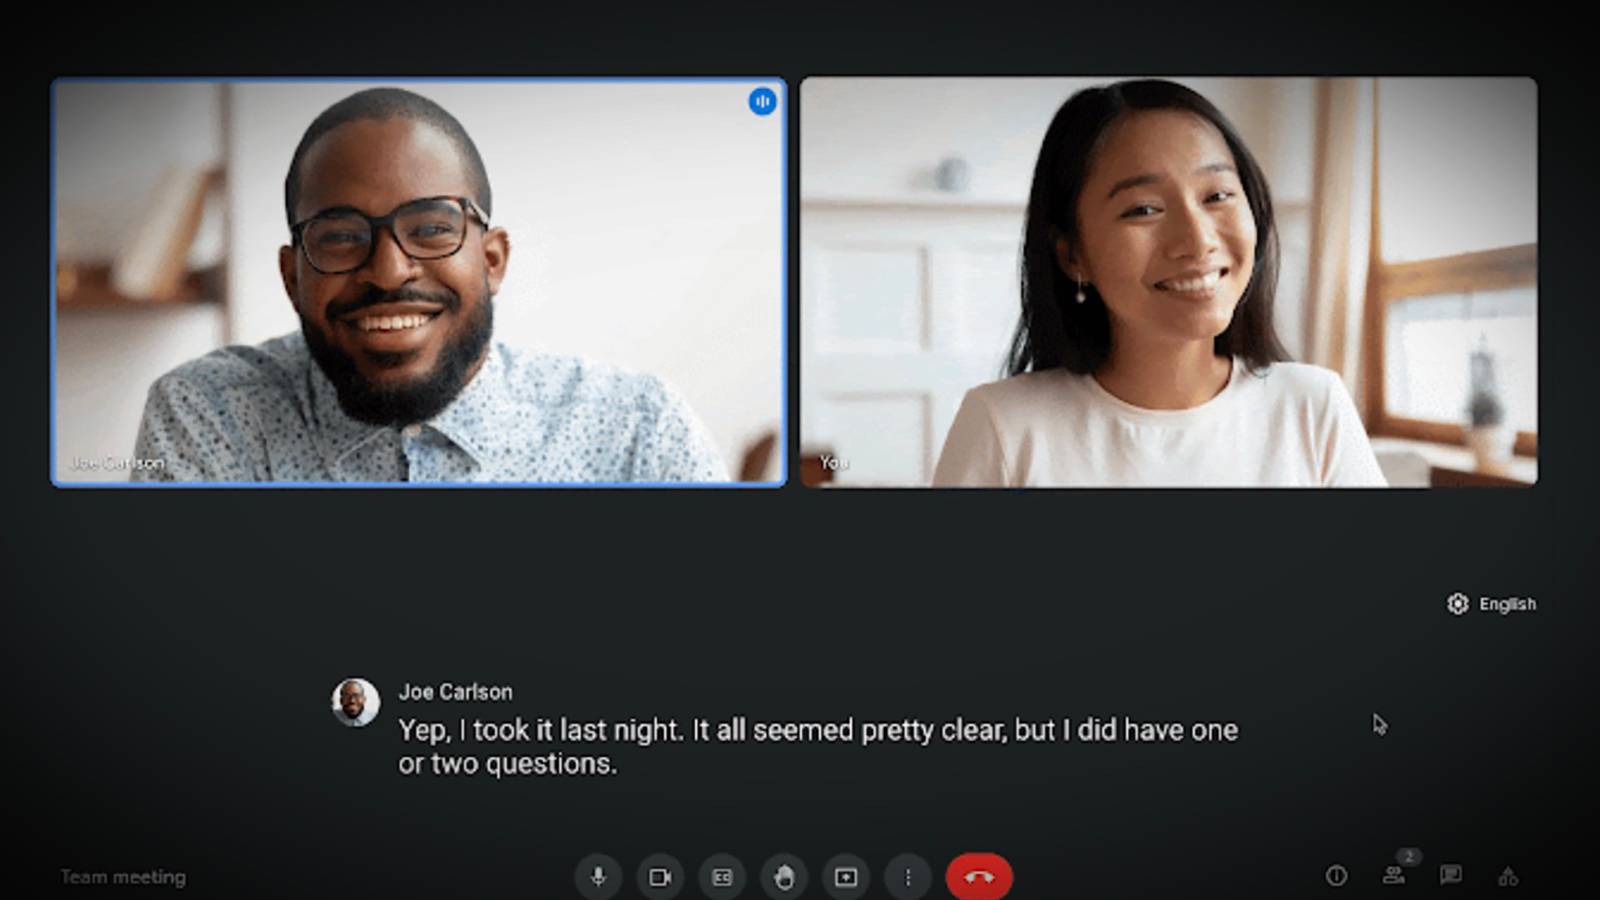Screen dimensions: 1600x900
Task: Select Joe Carlson's video tile
Action: click(x=418, y=280)
